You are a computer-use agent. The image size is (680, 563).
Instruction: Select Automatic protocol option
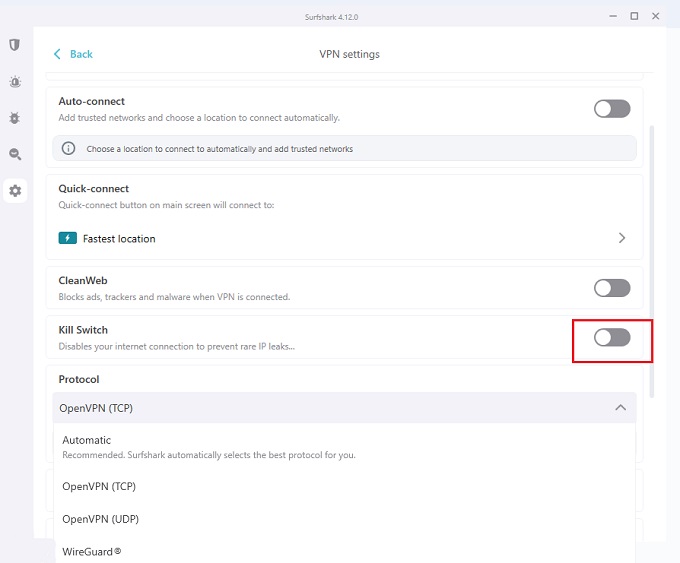coord(344,447)
